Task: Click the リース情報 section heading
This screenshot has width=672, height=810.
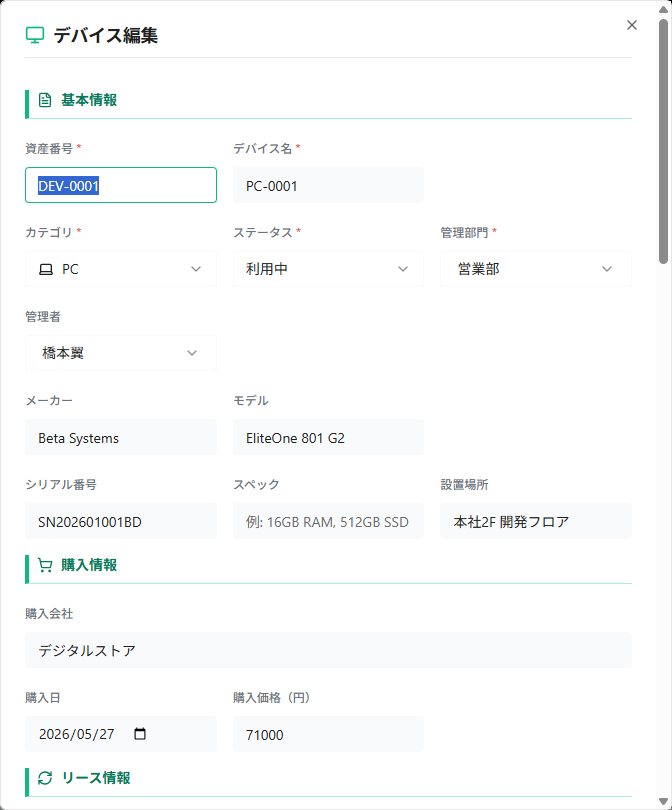Action: (96, 778)
